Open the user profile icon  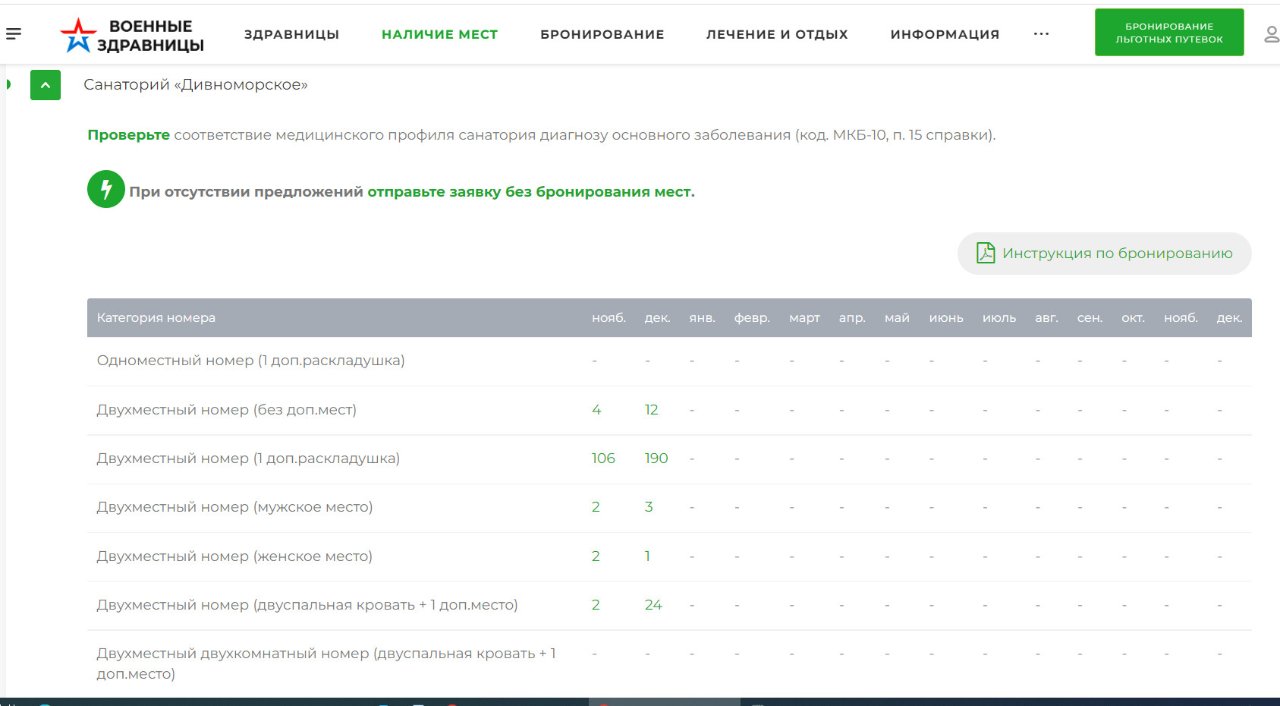coord(1271,34)
